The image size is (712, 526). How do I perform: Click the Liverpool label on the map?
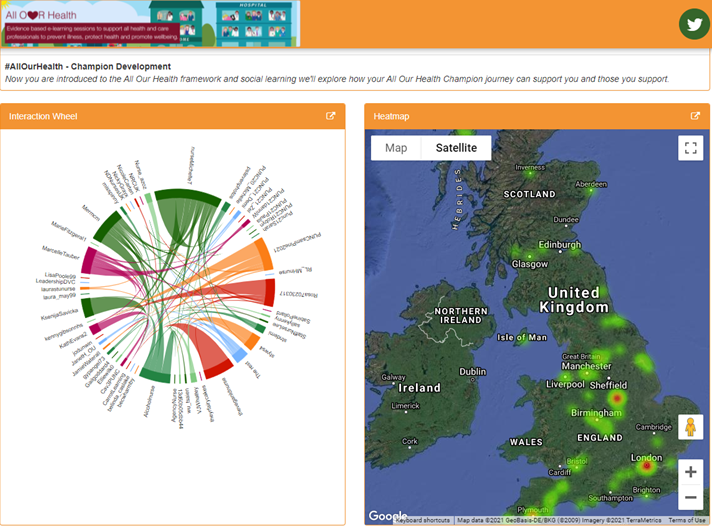[x=565, y=384]
